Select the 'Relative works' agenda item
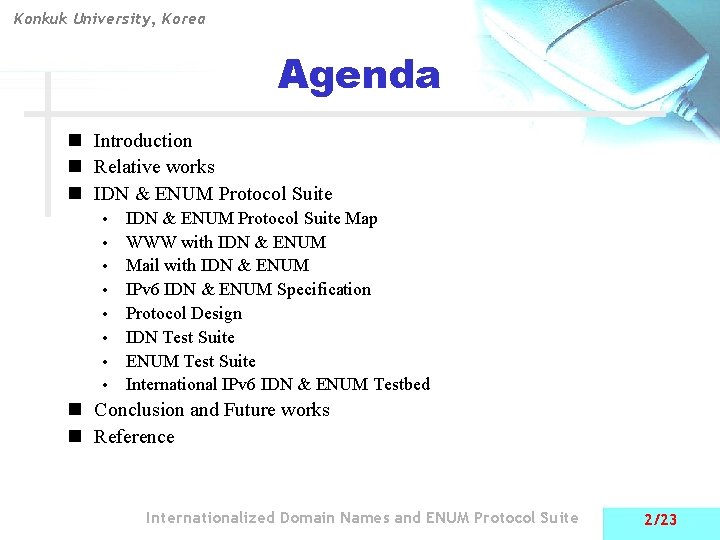This screenshot has width=720, height=540. pos(154,167)
